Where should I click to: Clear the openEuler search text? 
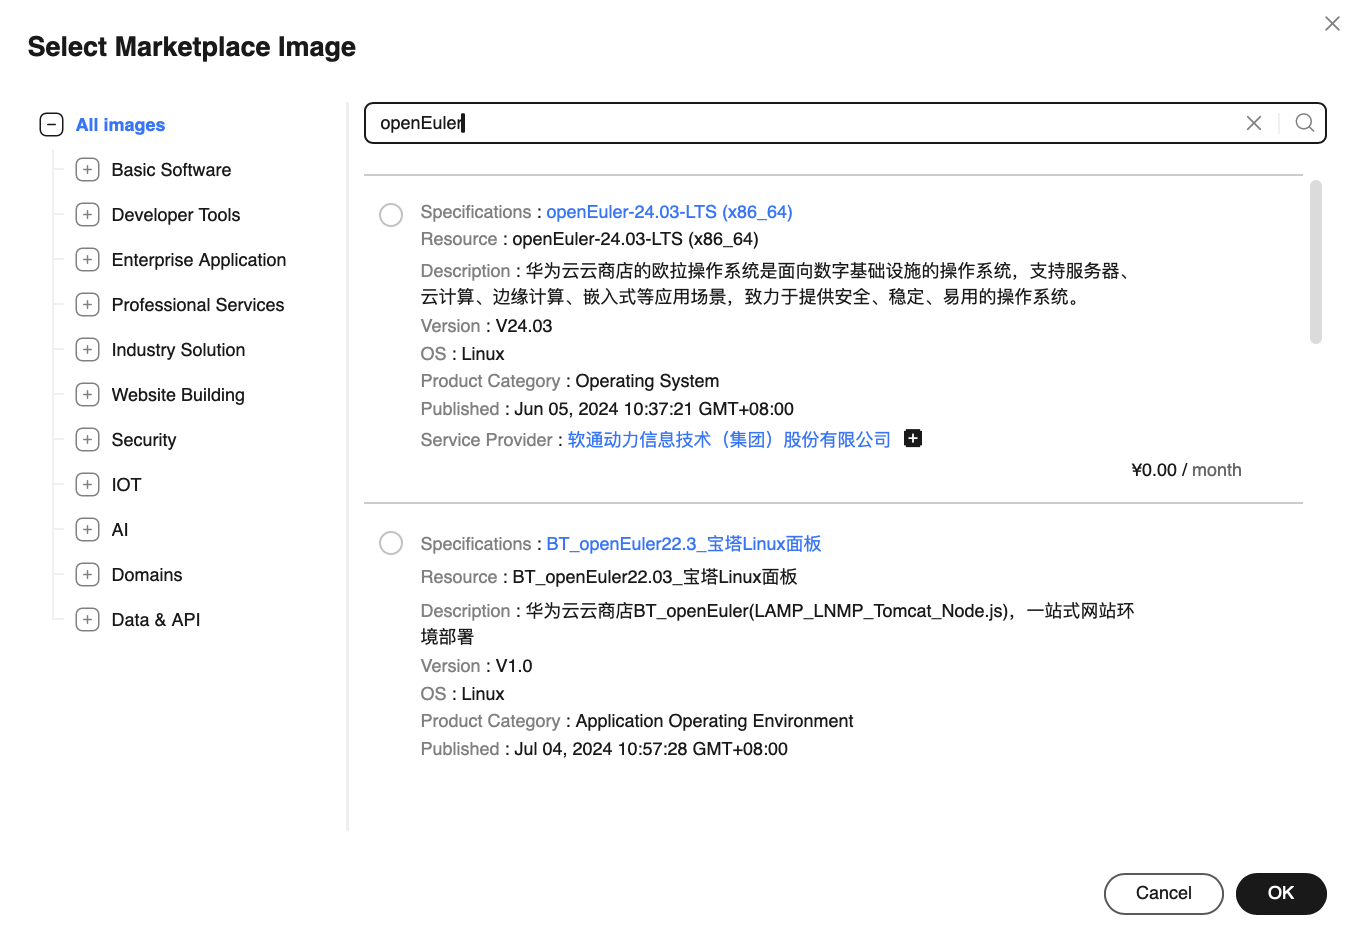pos(1253,123)
